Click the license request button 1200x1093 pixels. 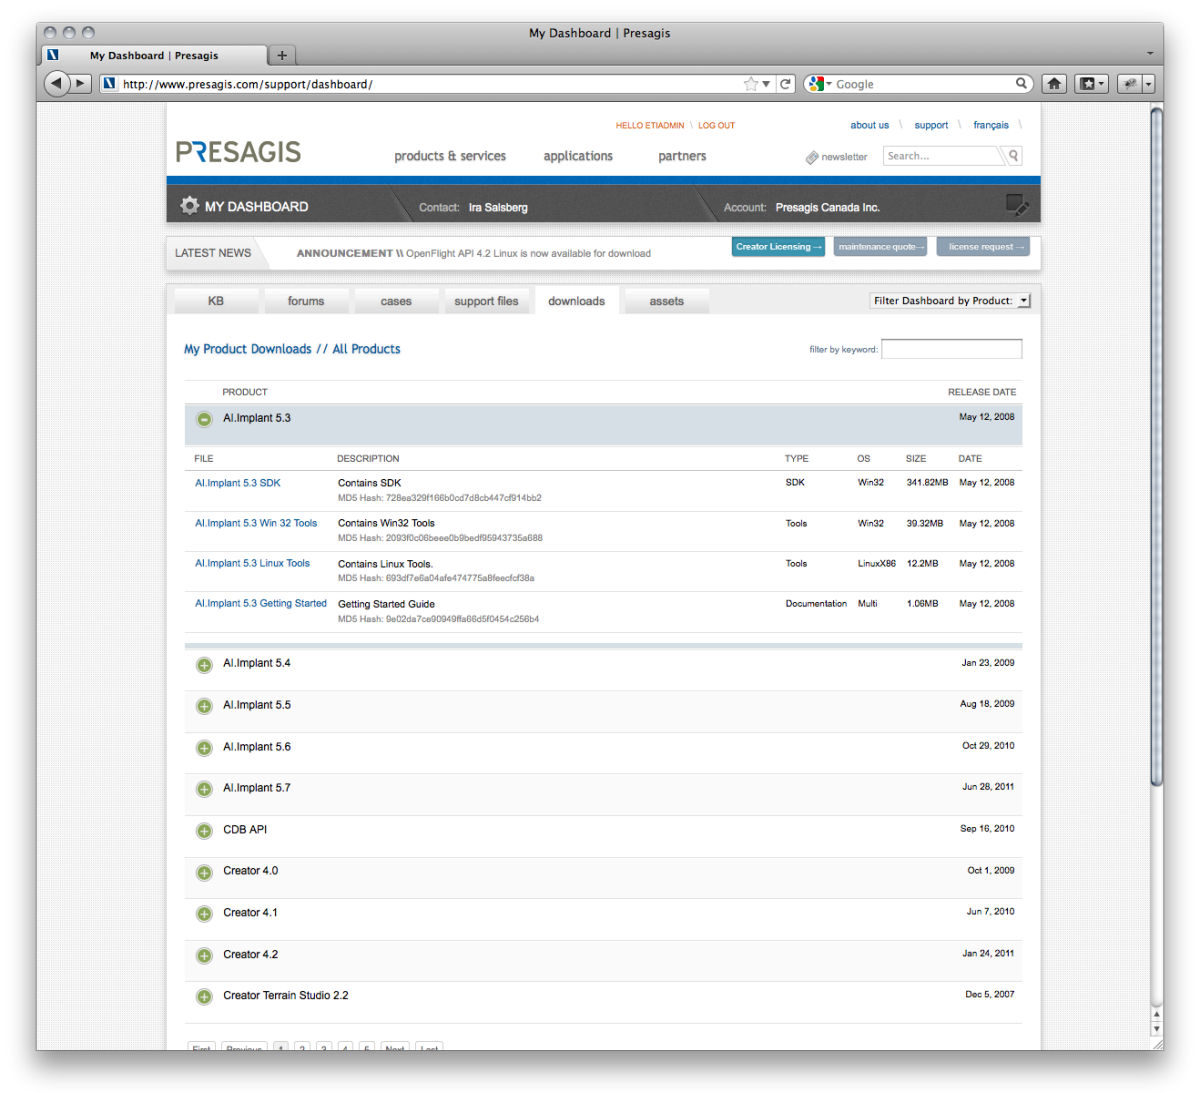(x=983, y=247)
